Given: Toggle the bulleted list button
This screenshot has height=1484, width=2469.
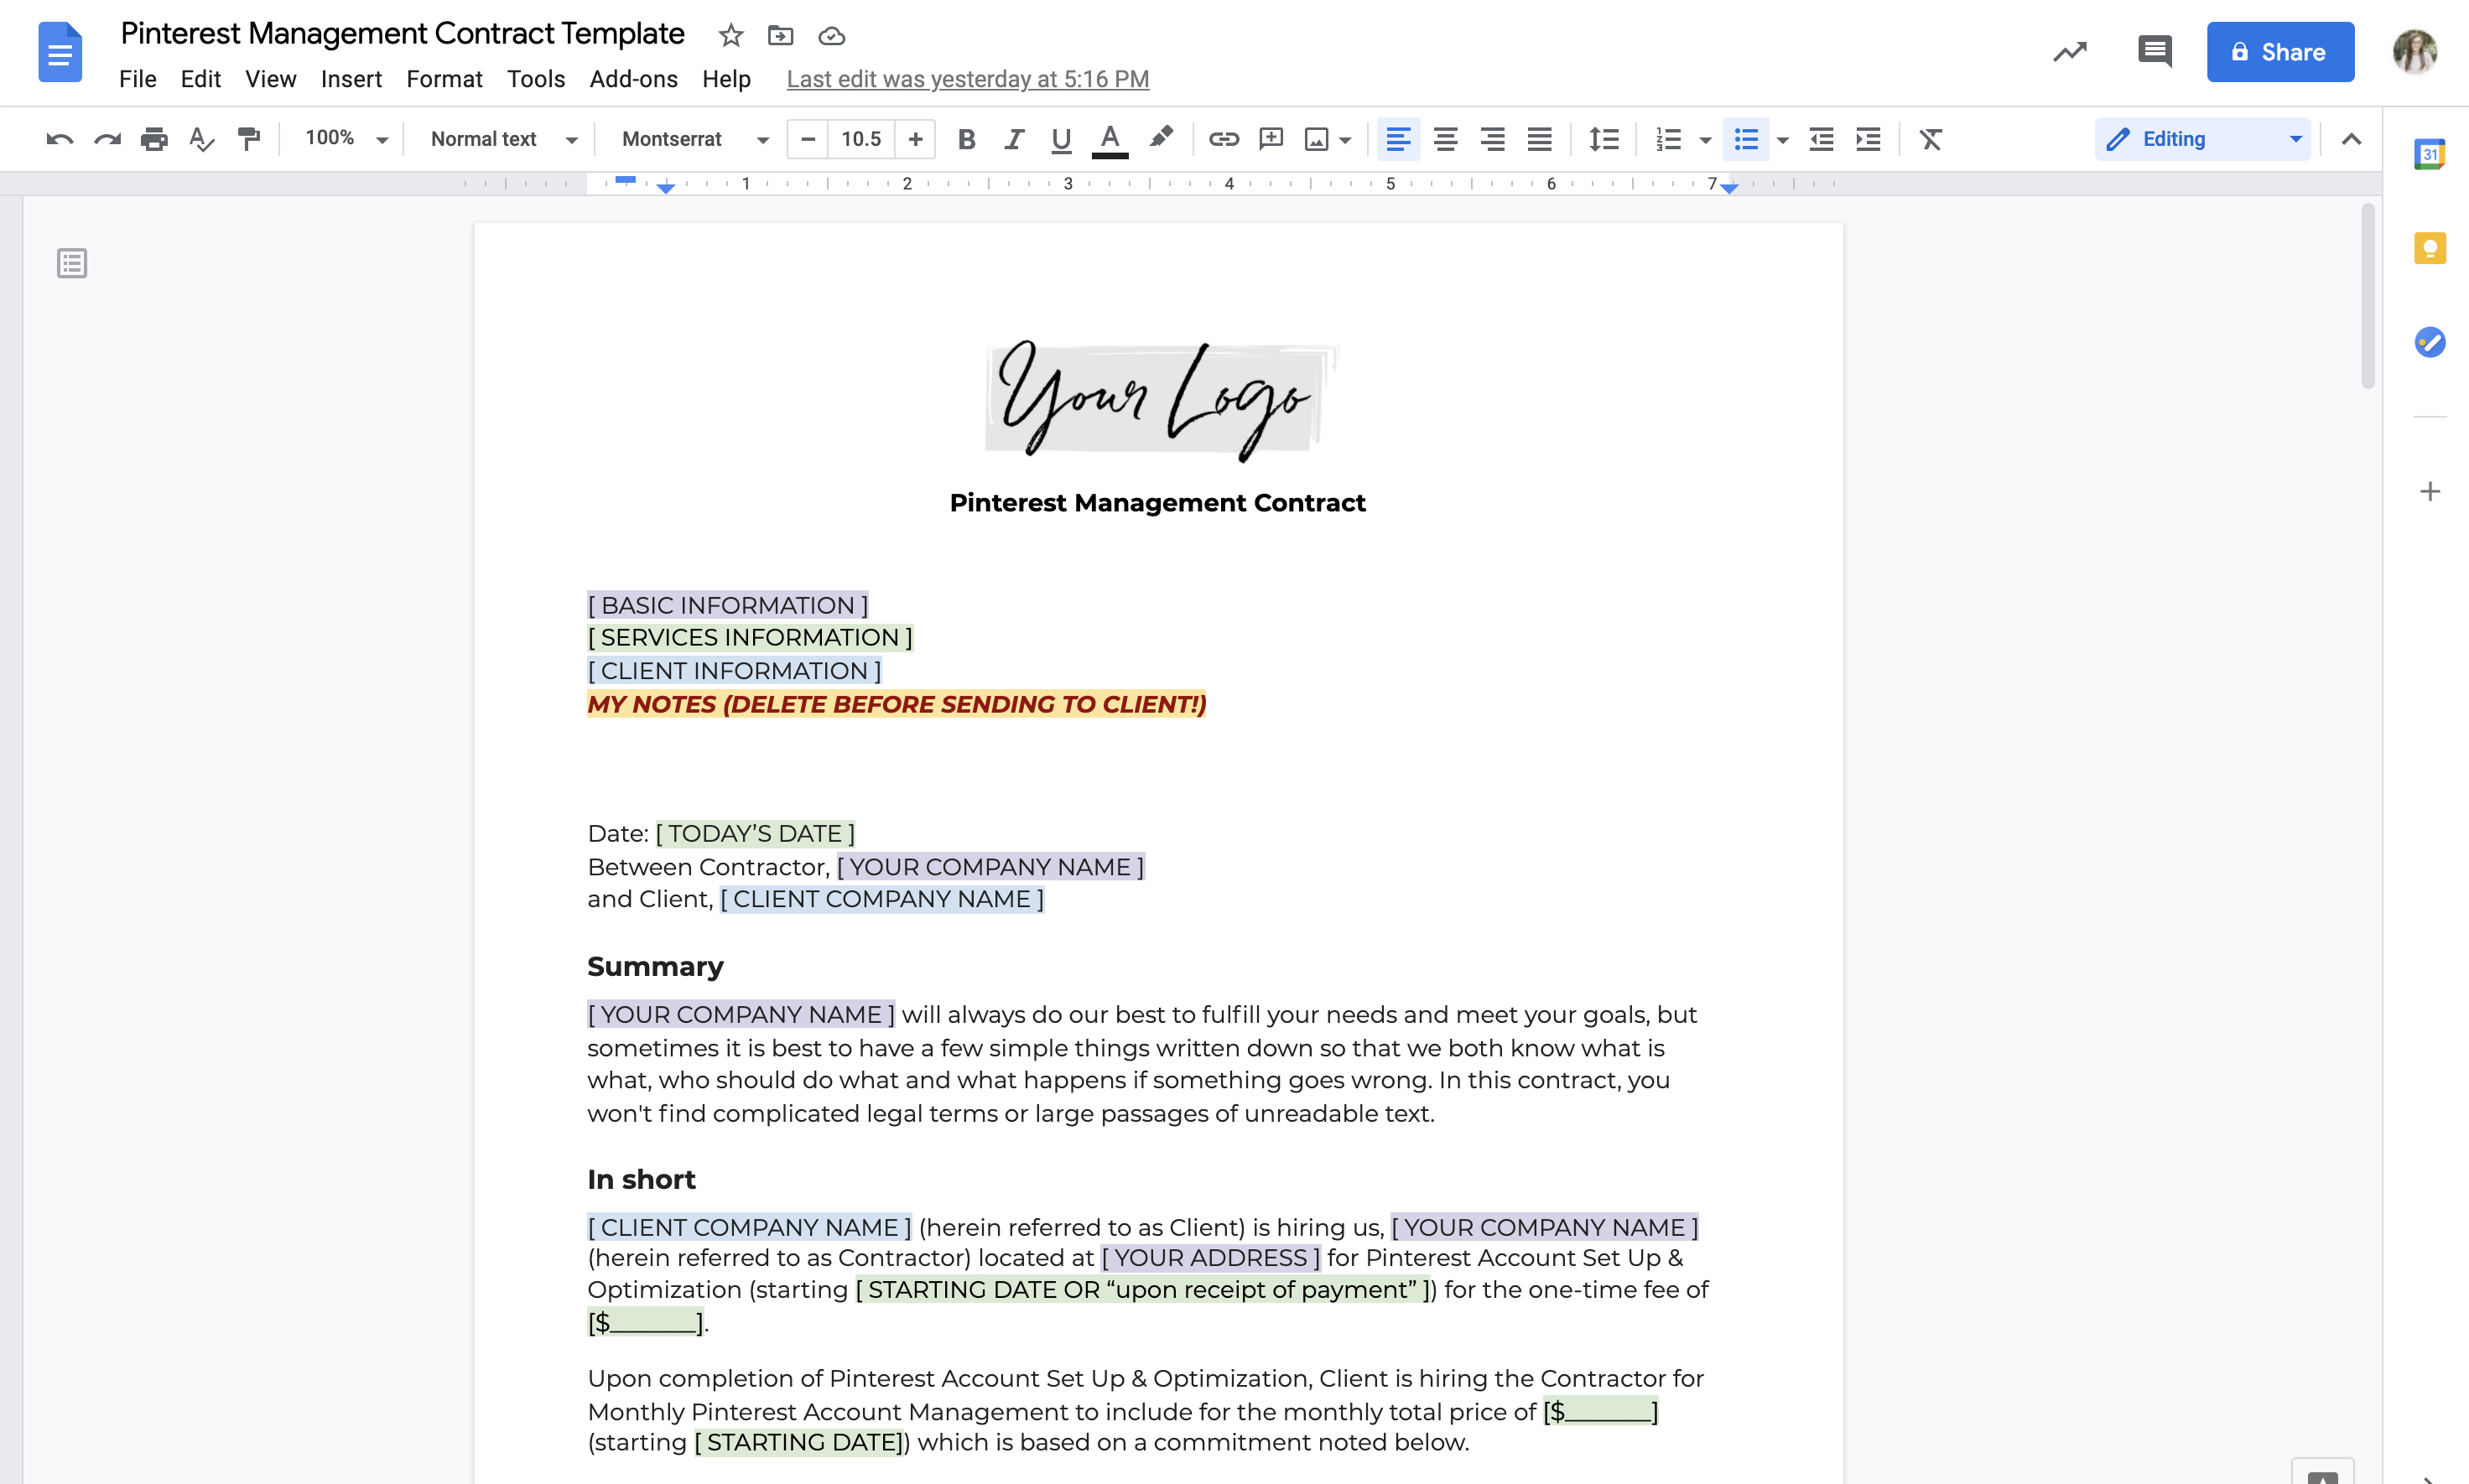Looking at the screenshot, I should point(1746,139).
